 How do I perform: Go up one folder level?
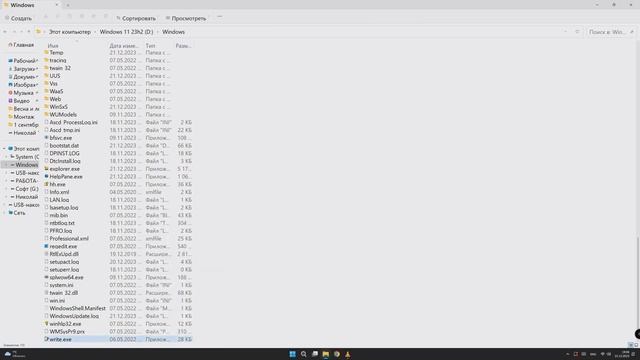pos(29,32)
